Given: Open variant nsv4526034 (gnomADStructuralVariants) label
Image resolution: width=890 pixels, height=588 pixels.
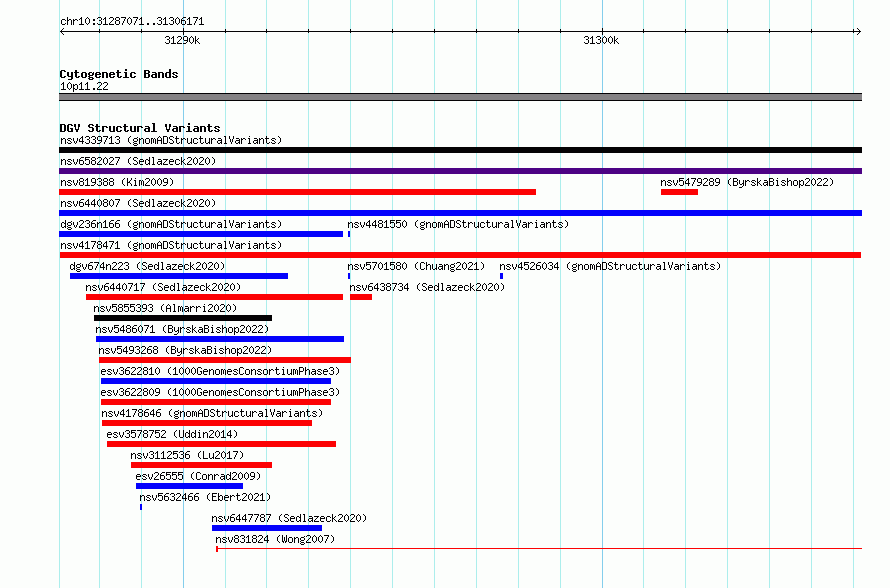Looking at the screenshot, I should (610, 266).
